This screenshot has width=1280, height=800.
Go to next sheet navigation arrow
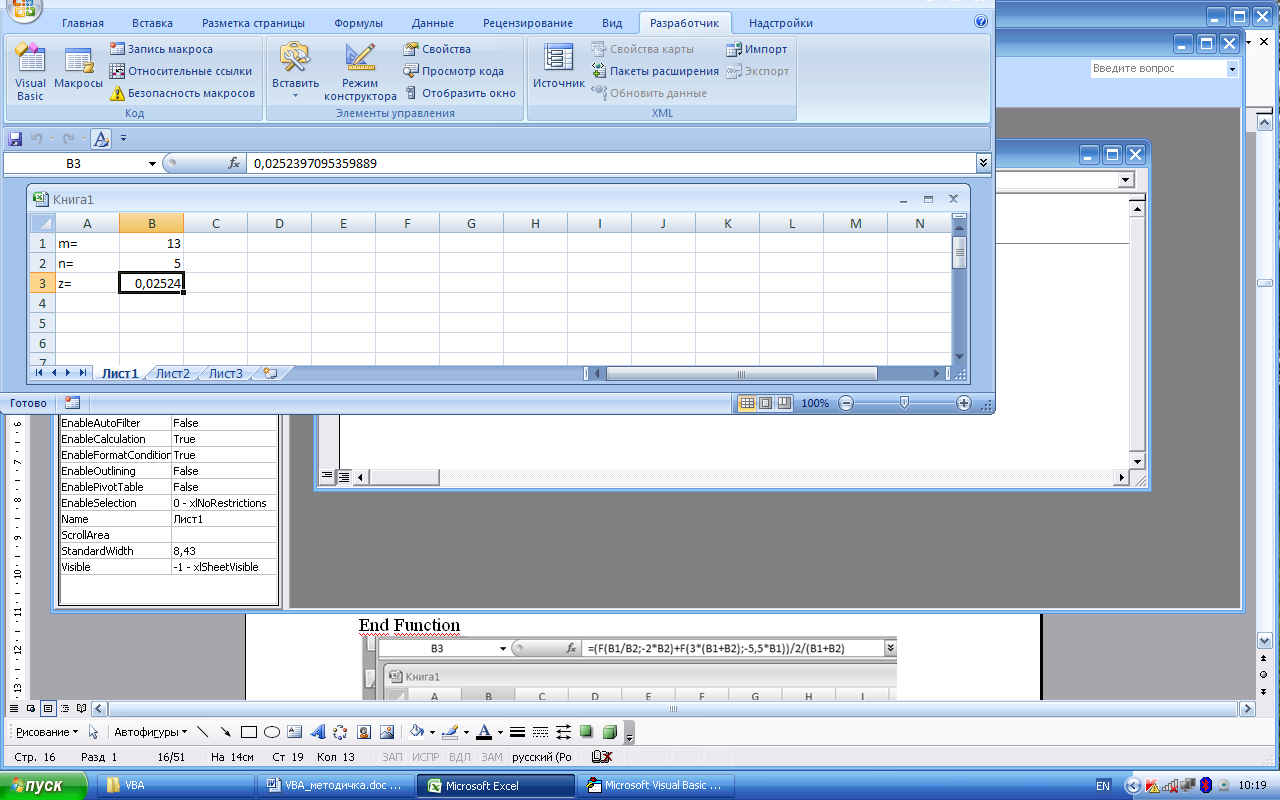coord(69,373)
